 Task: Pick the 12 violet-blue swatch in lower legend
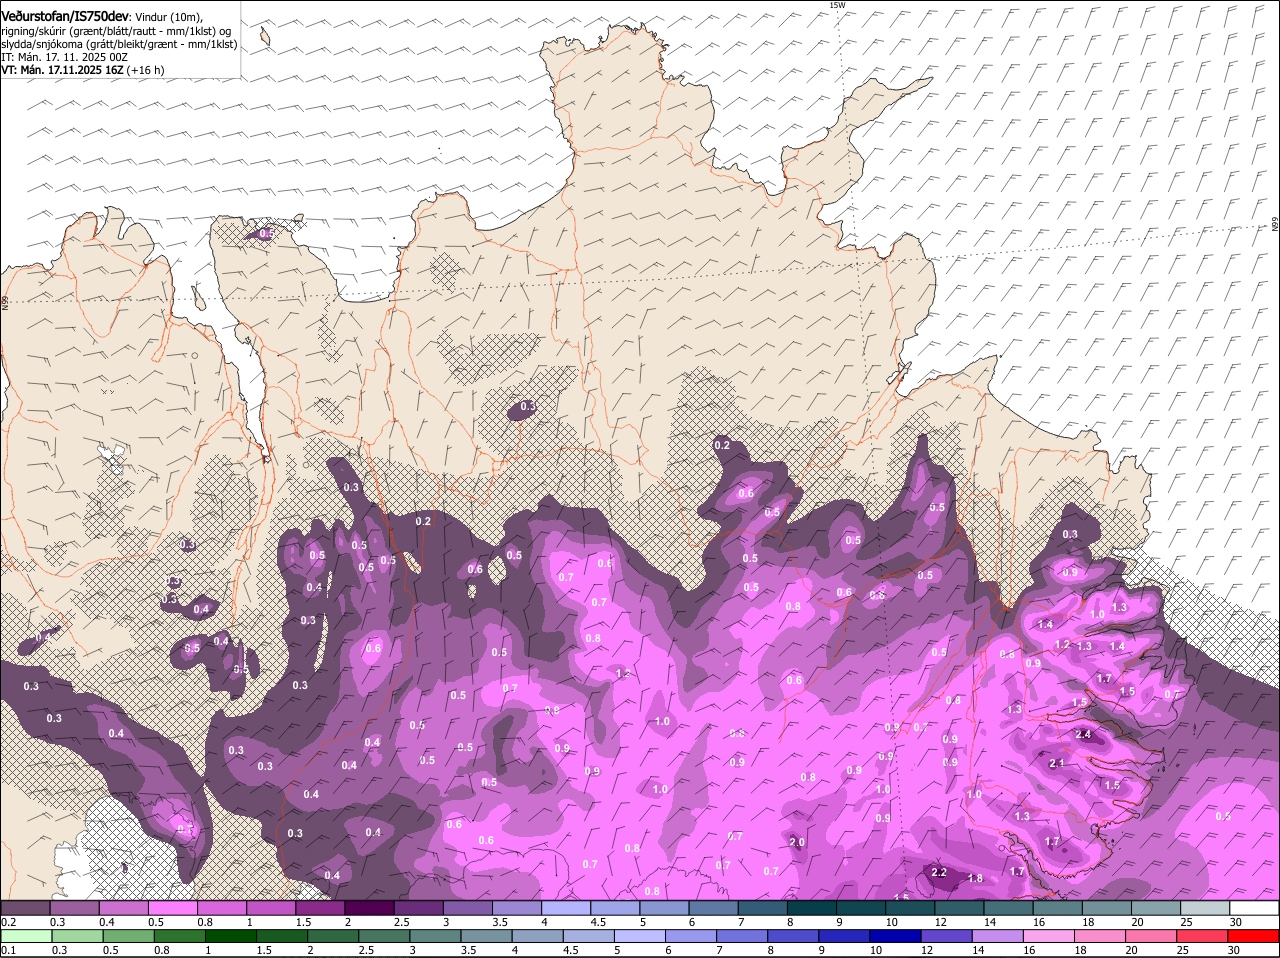[x=946, y=936]
